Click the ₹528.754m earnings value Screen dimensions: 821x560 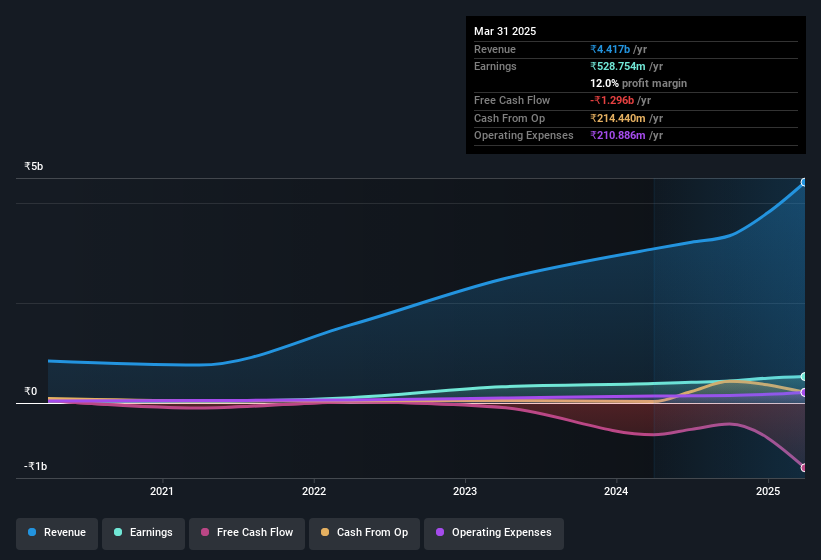(x=617, y=66)
